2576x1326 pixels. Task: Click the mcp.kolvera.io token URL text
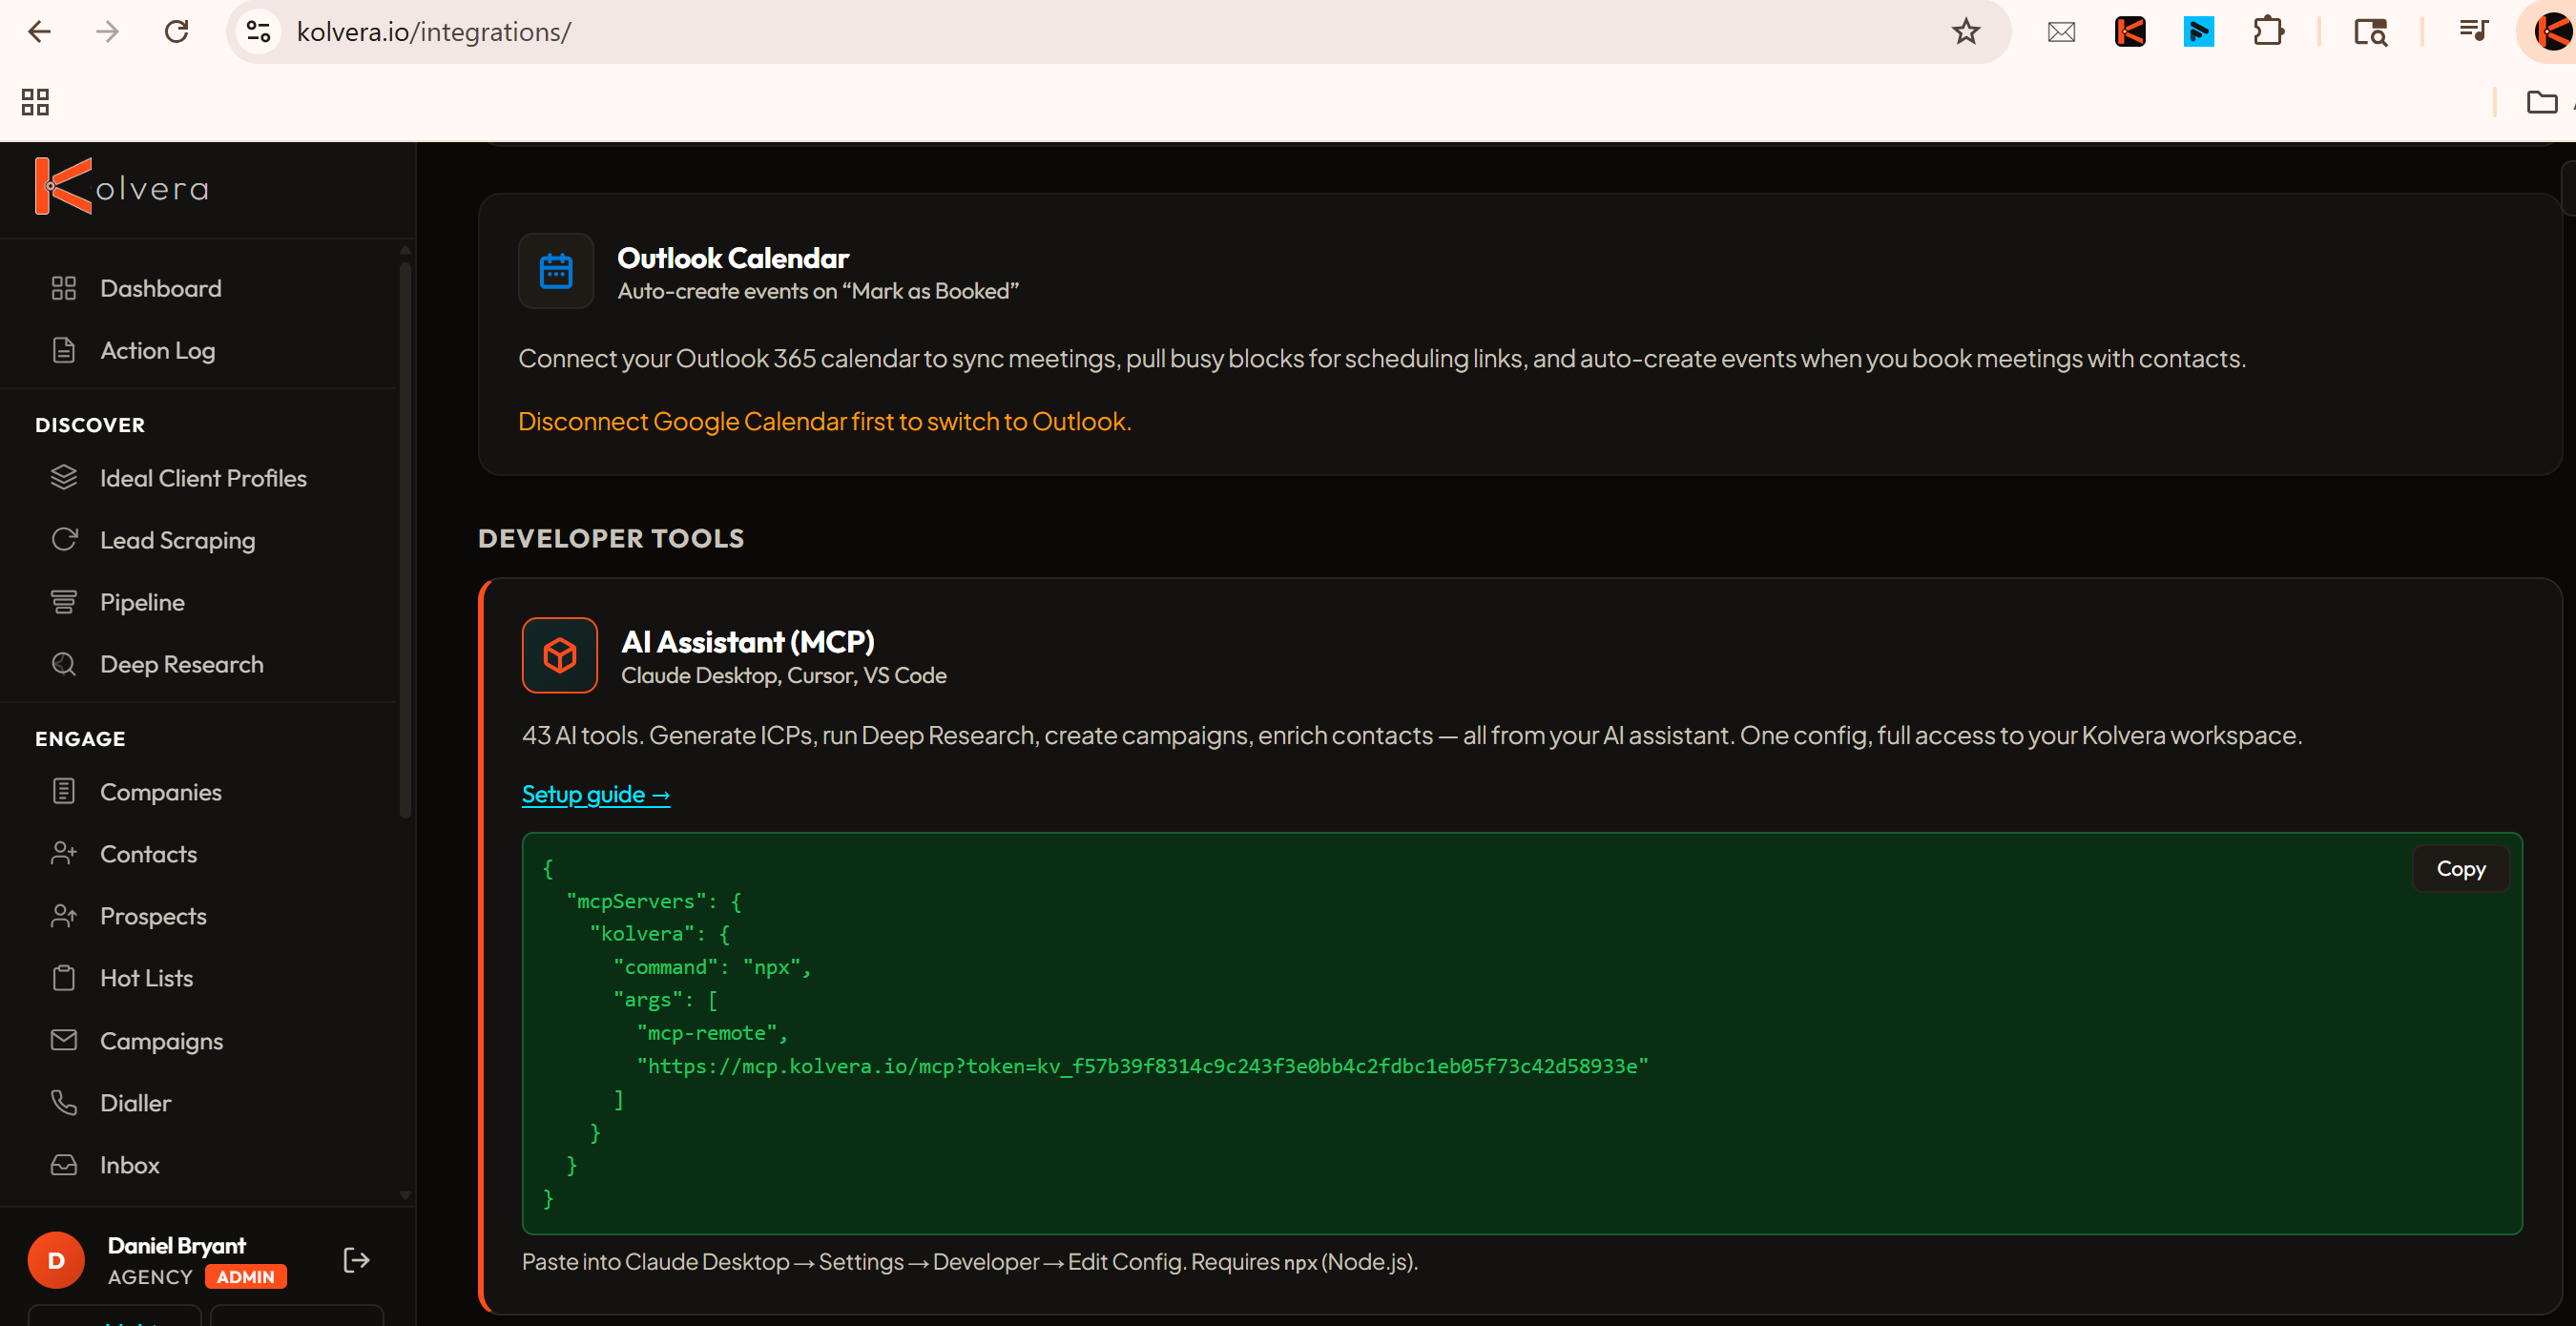[x=1142, y=1066]
